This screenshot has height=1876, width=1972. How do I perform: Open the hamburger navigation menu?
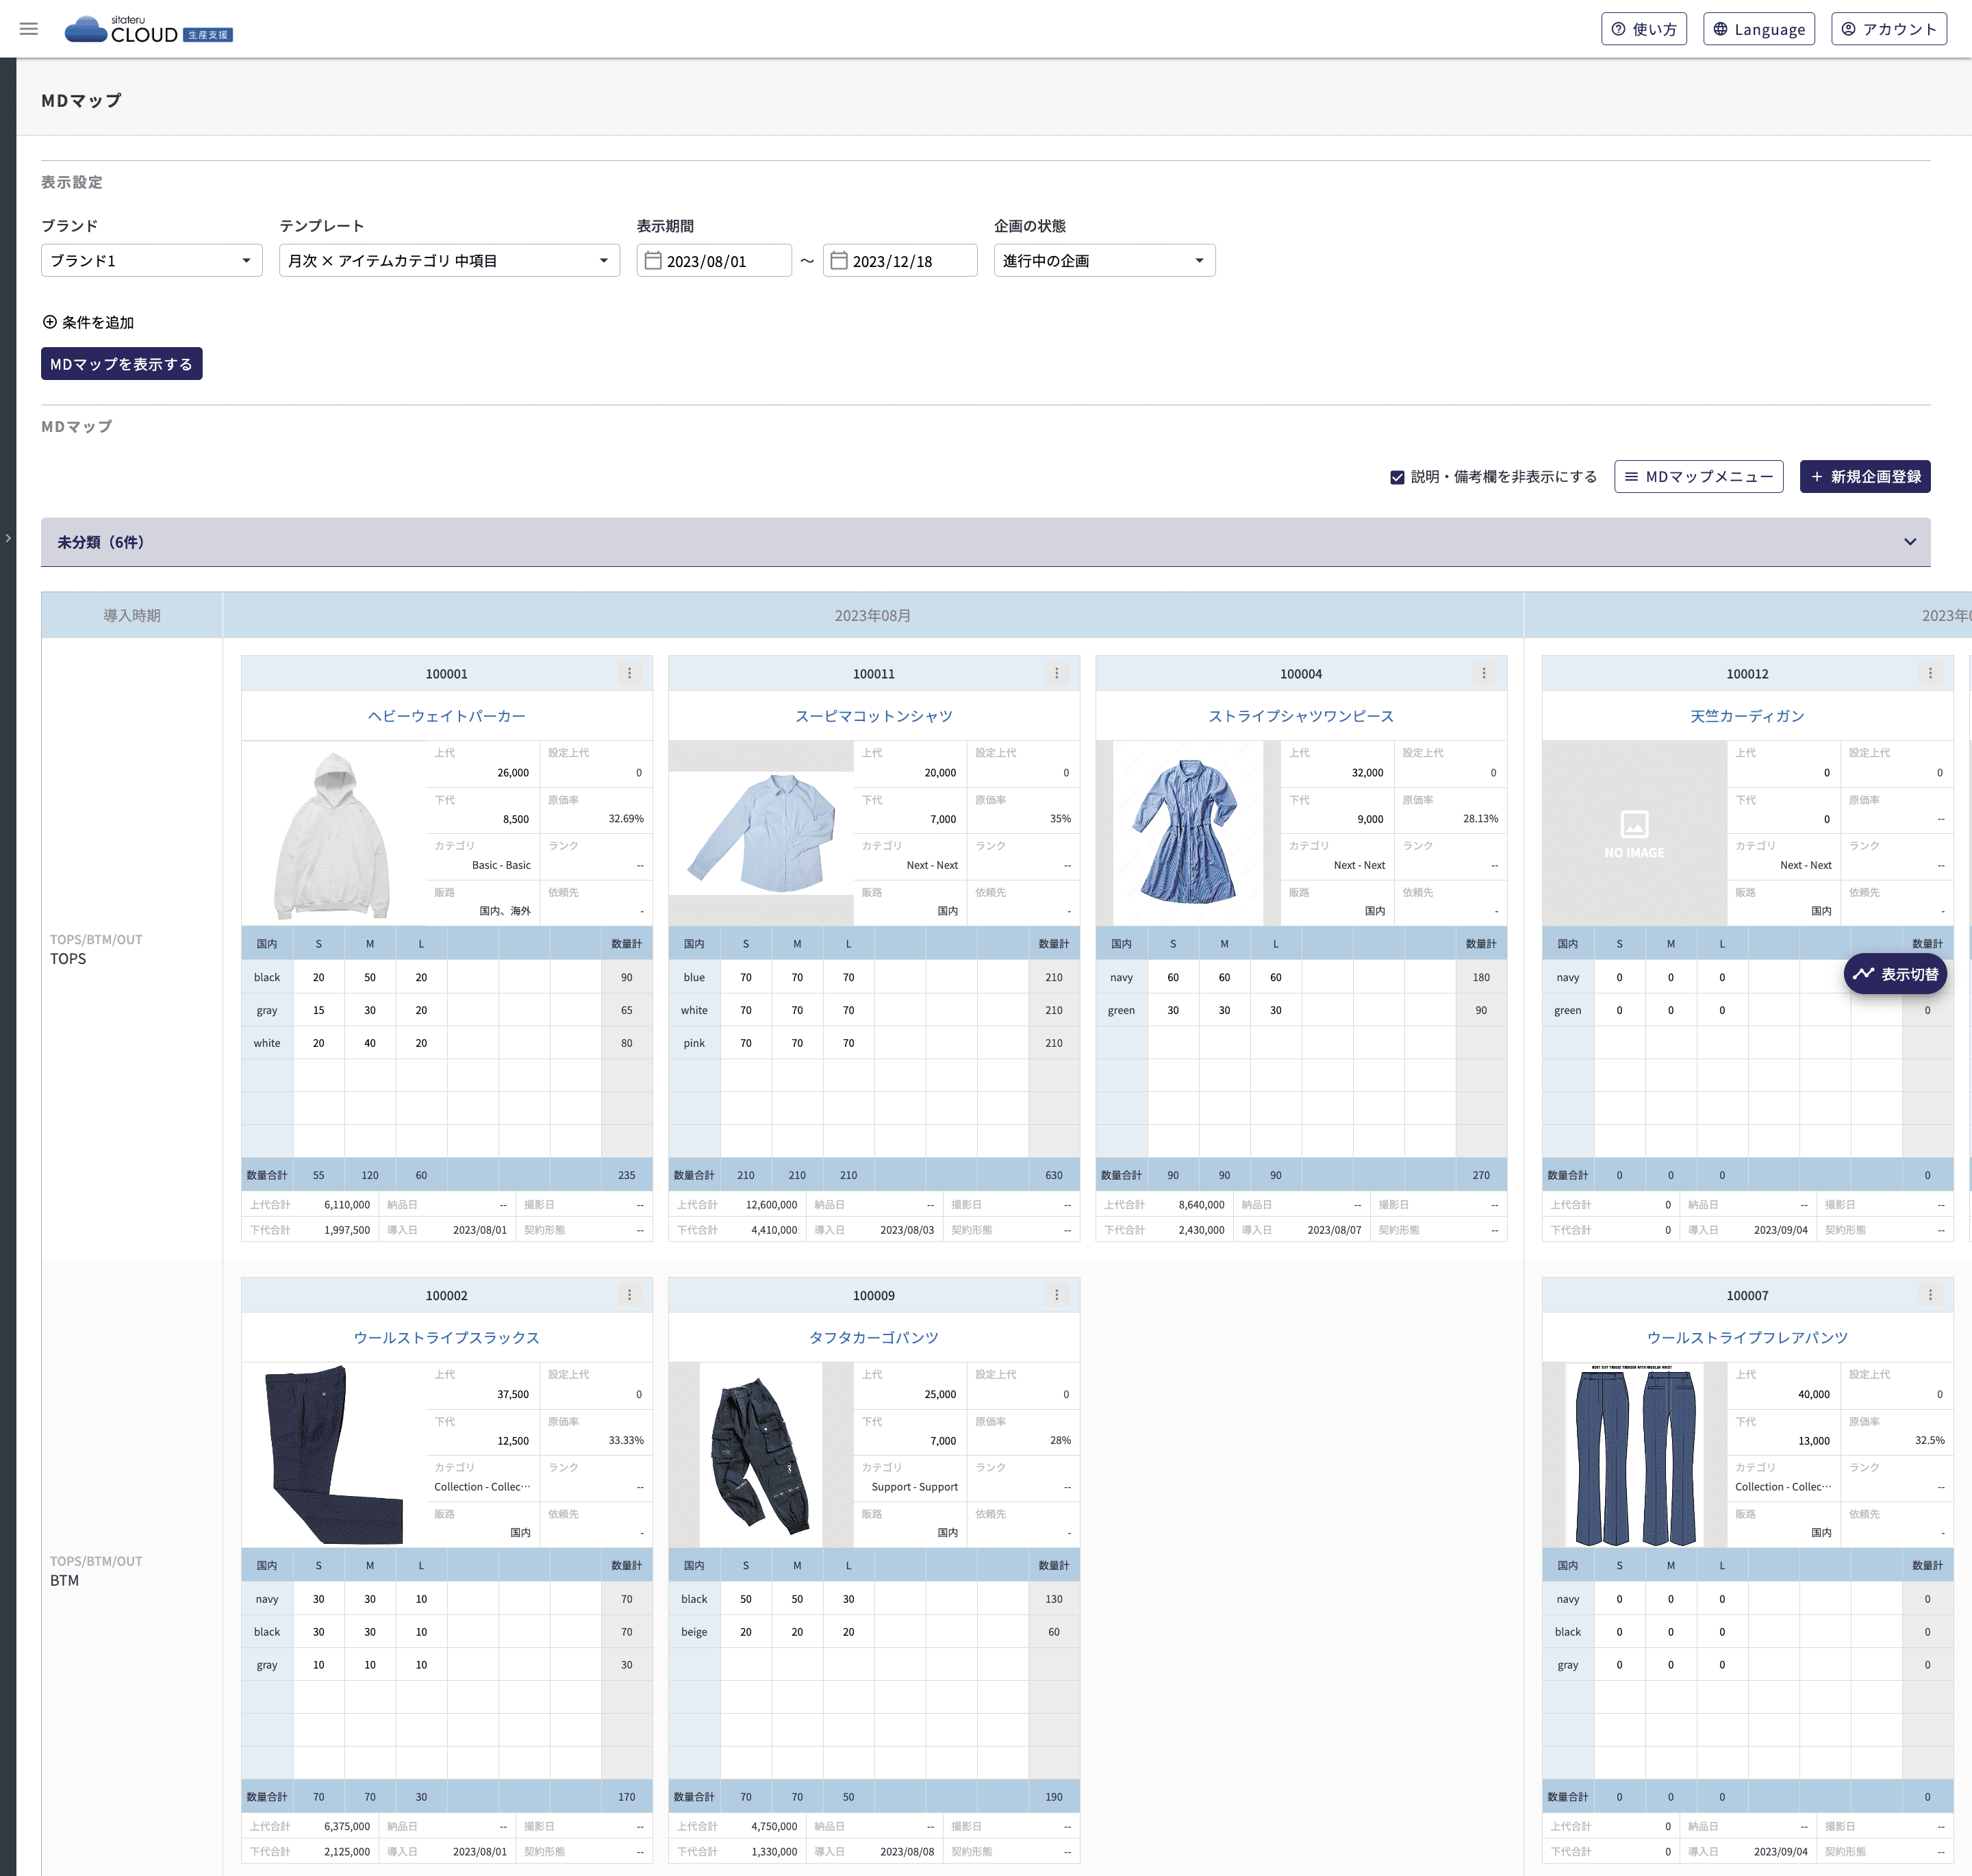click(x=29, y=29)
